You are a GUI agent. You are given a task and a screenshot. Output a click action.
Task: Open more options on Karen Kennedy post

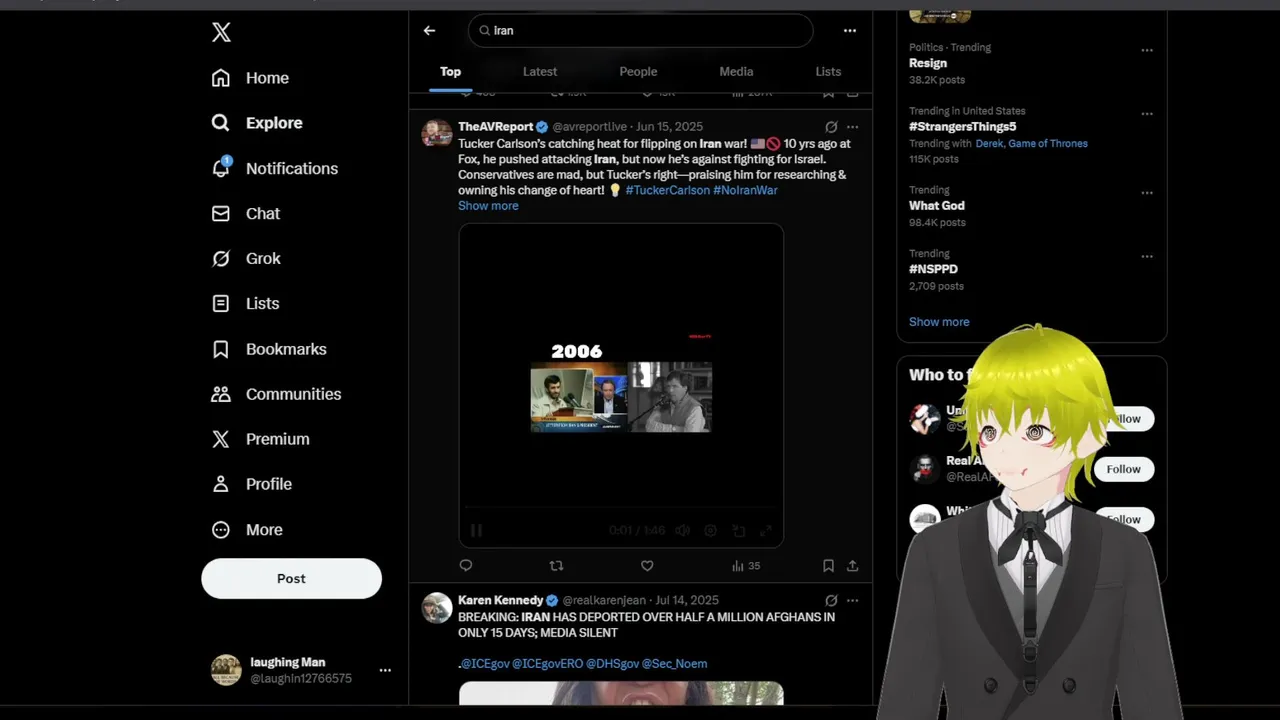coord(852,601)
